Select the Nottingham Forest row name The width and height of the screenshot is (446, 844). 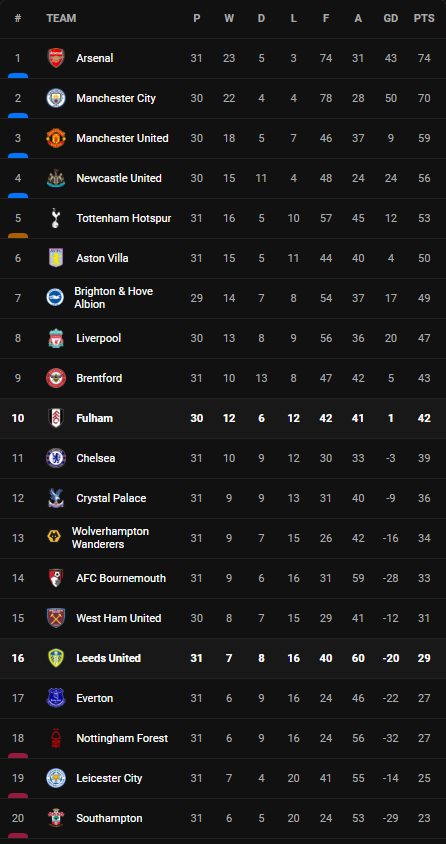point(122,738)
